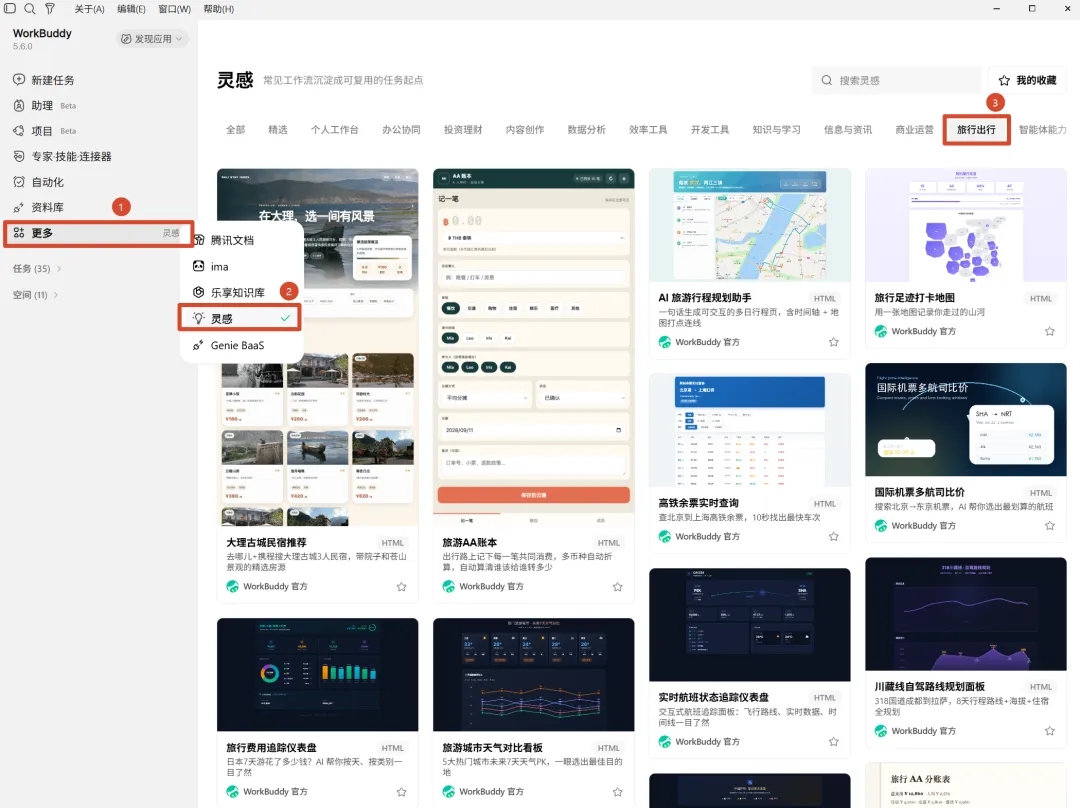Switch to the 信息与资讯 tab

848,130
